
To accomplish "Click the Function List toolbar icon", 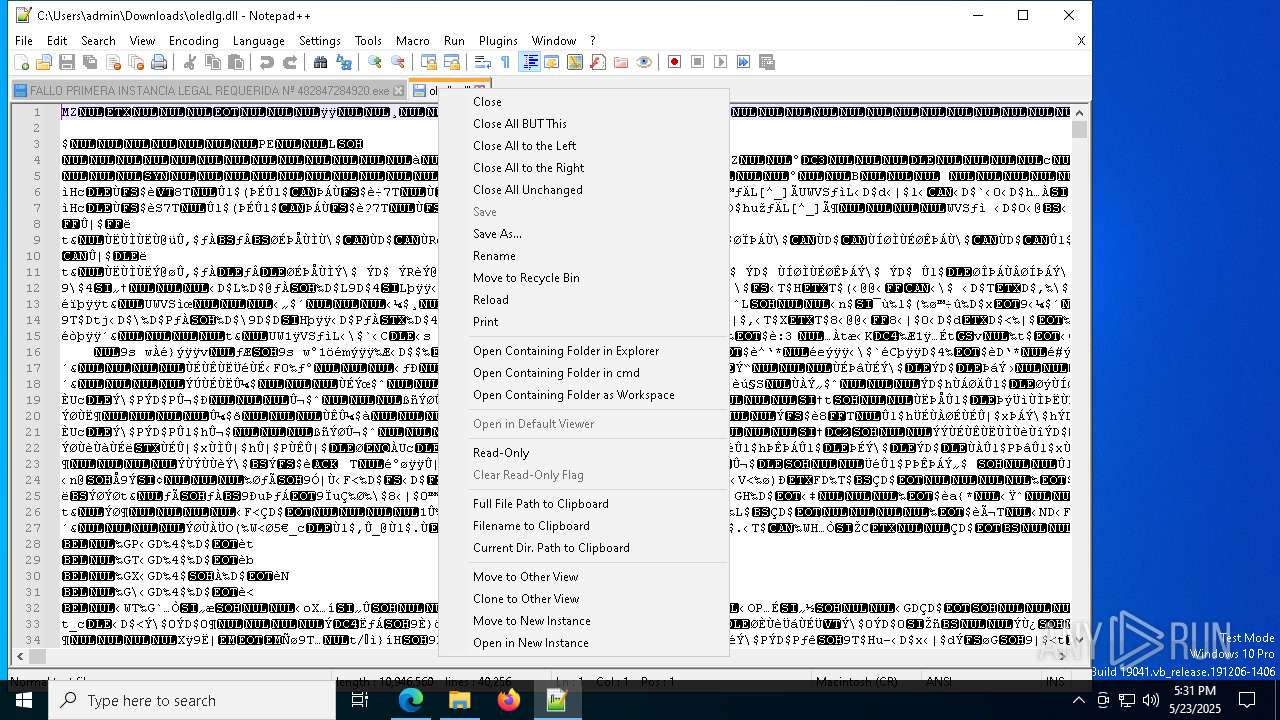I will tap(598, 62).
